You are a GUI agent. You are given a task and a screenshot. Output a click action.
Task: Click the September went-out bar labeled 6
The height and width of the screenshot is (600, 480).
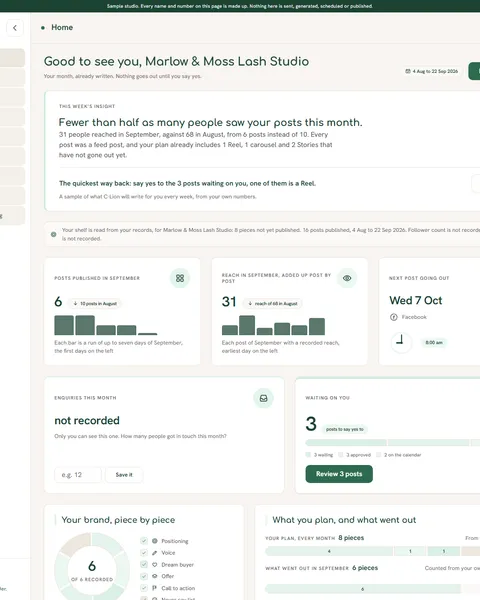click(363, 589)
